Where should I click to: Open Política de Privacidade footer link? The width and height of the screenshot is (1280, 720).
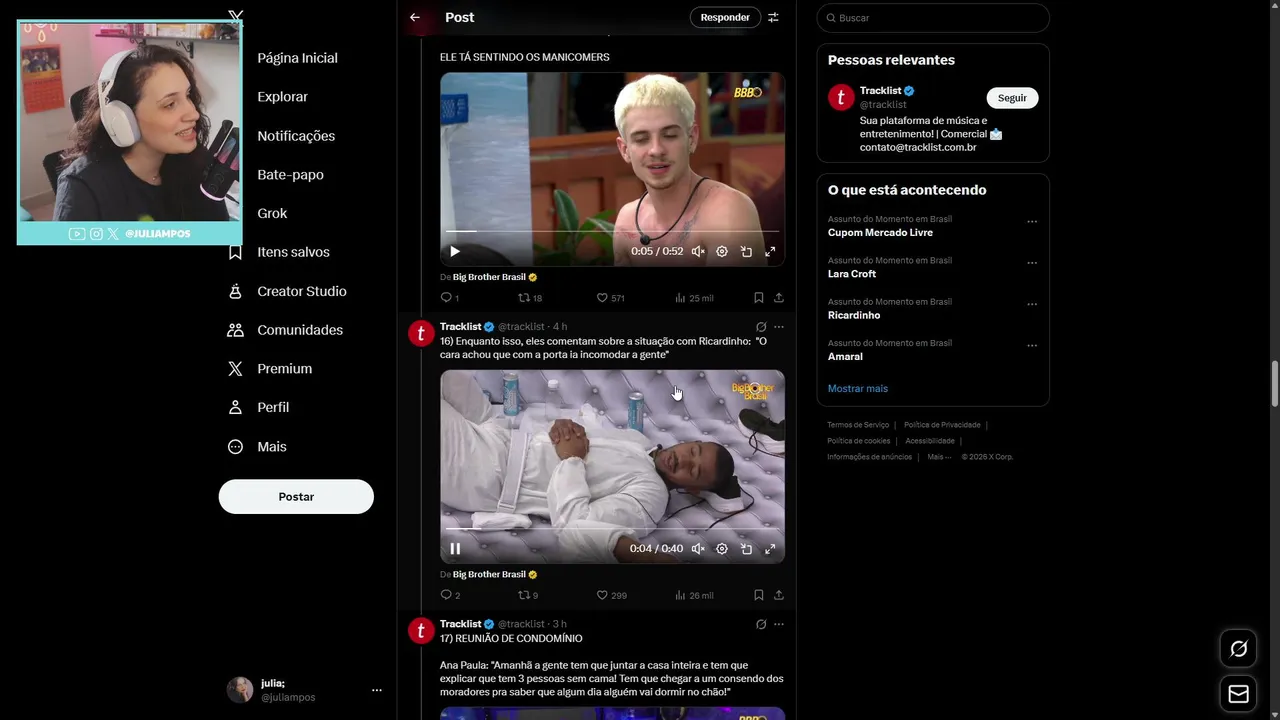(942, 425)
